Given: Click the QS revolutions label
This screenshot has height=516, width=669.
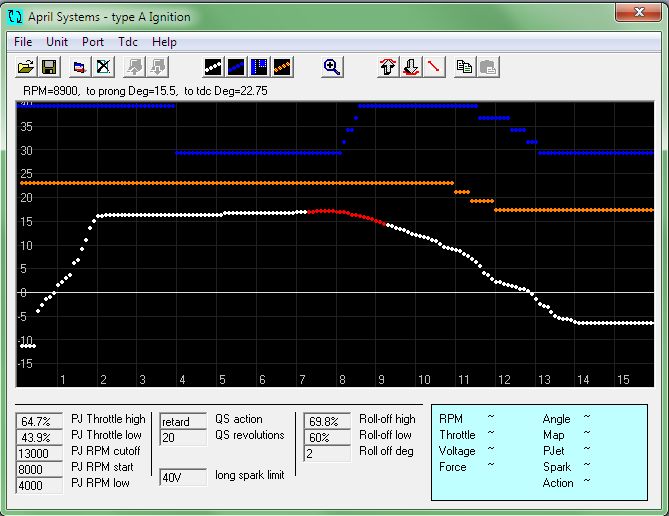Looking at the screenshot, I should coord(250,435).
